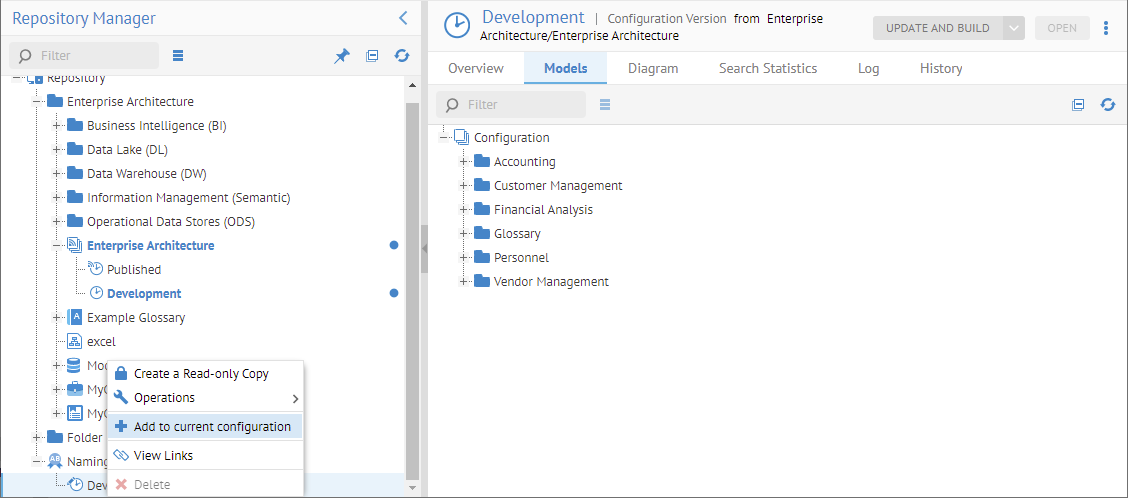Image resolution: width=1128 pixels, height=498 pixels.
Task: Collapse all in Models tree toolbar
Action: click(1078, 104)
